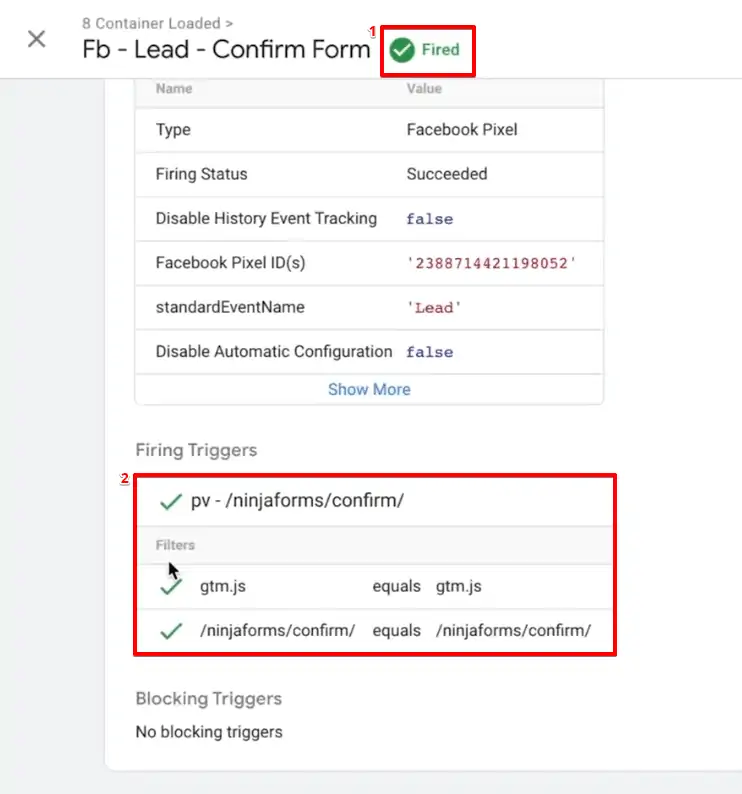The height and width of the screenshot is (794, 742).
Task: Click the equals operator in gtm.js row
Action: pos(397,586)
